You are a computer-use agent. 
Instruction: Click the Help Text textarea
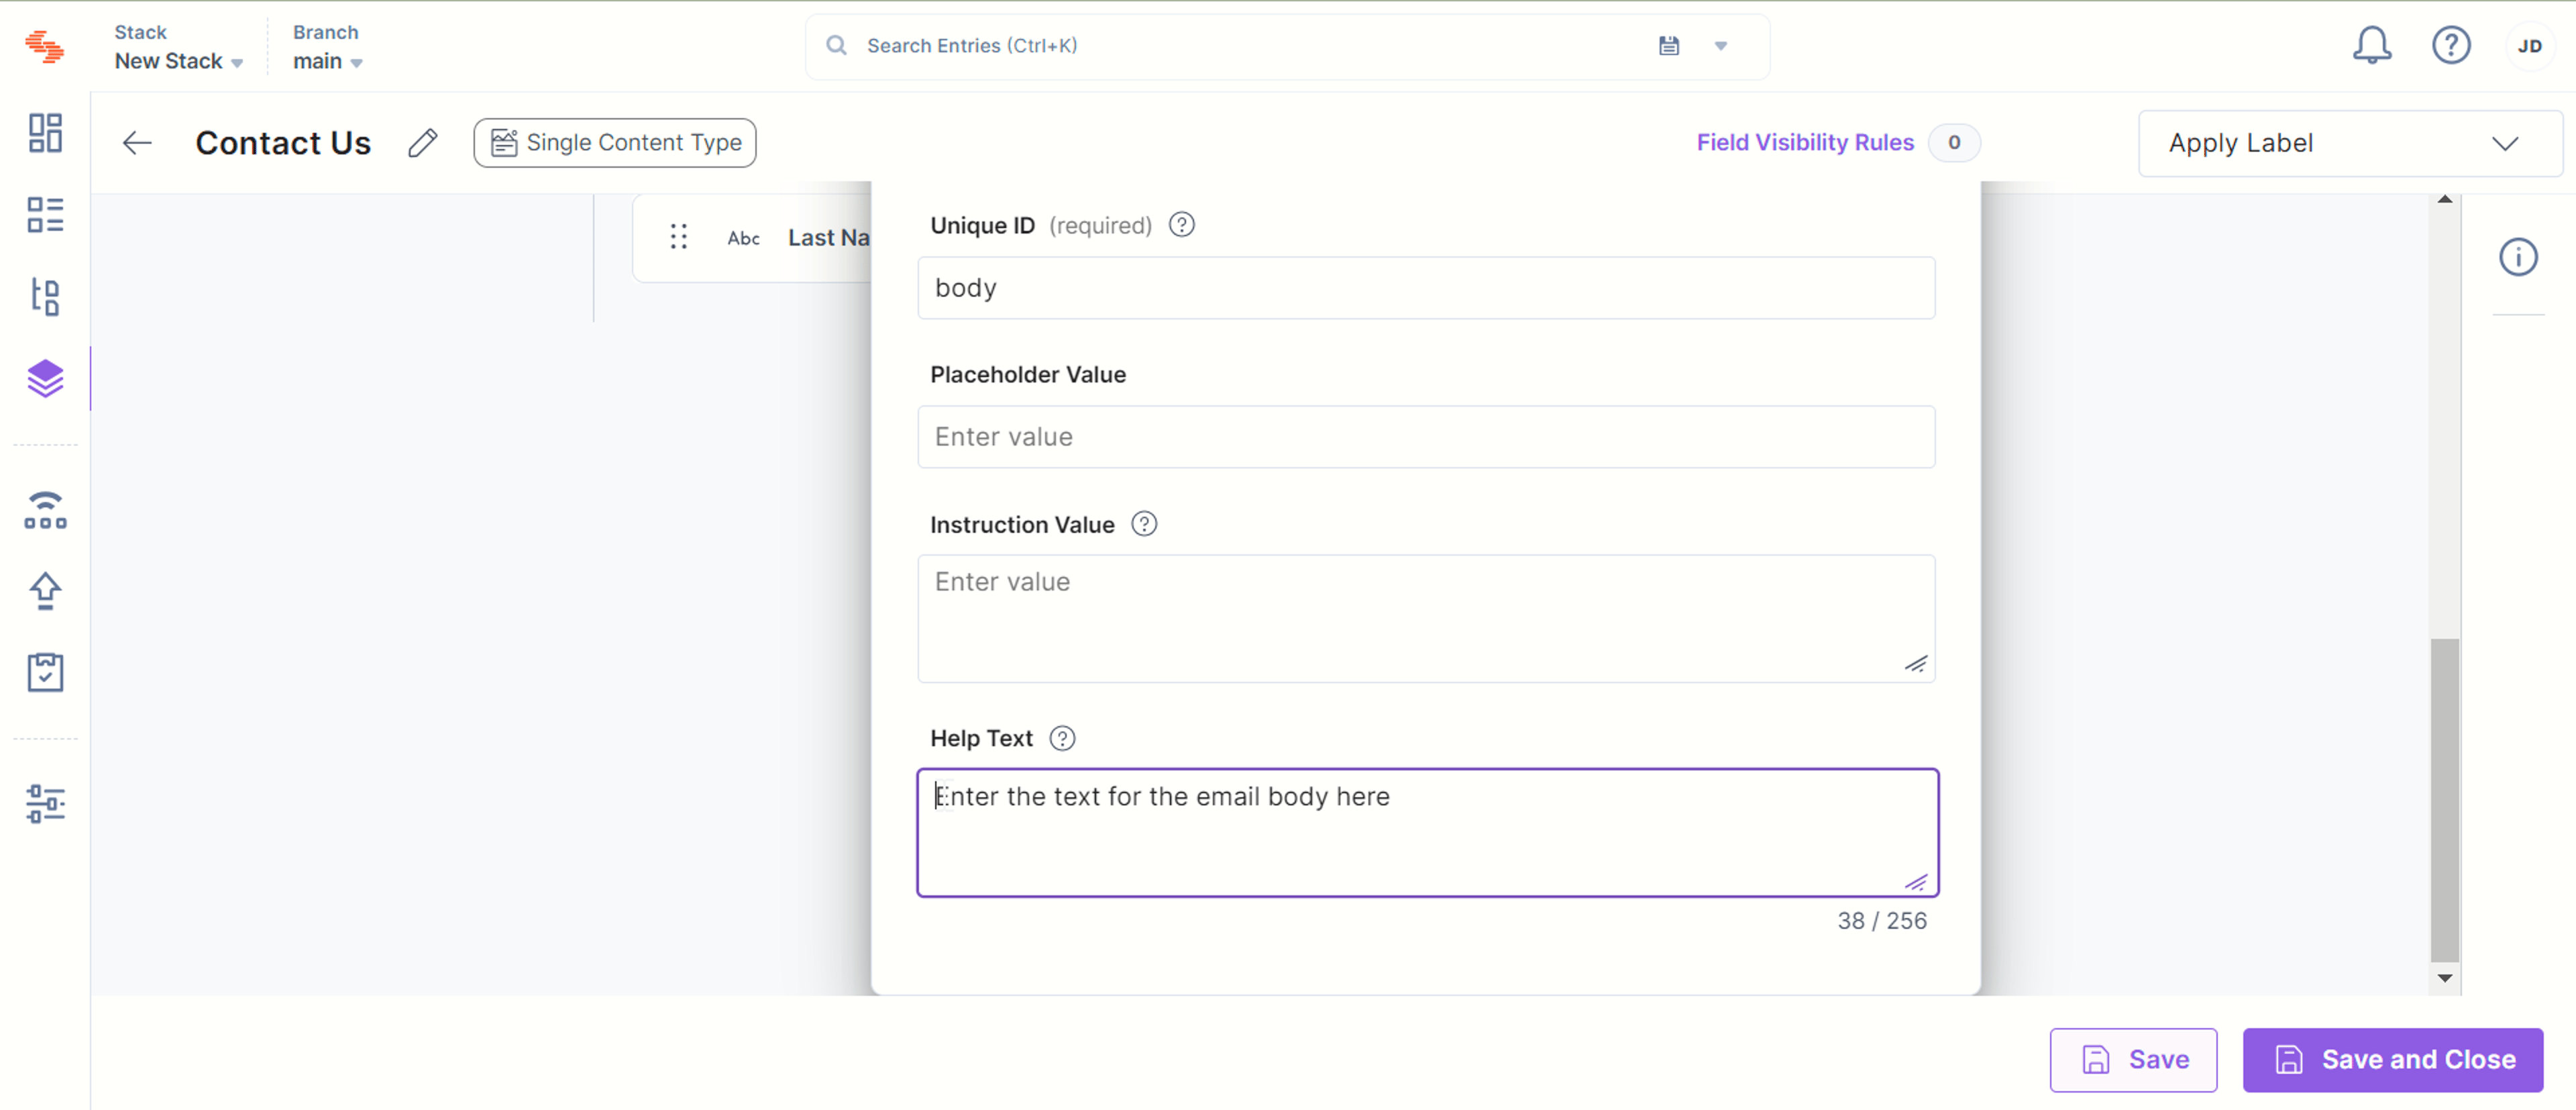pos(1427,832)
